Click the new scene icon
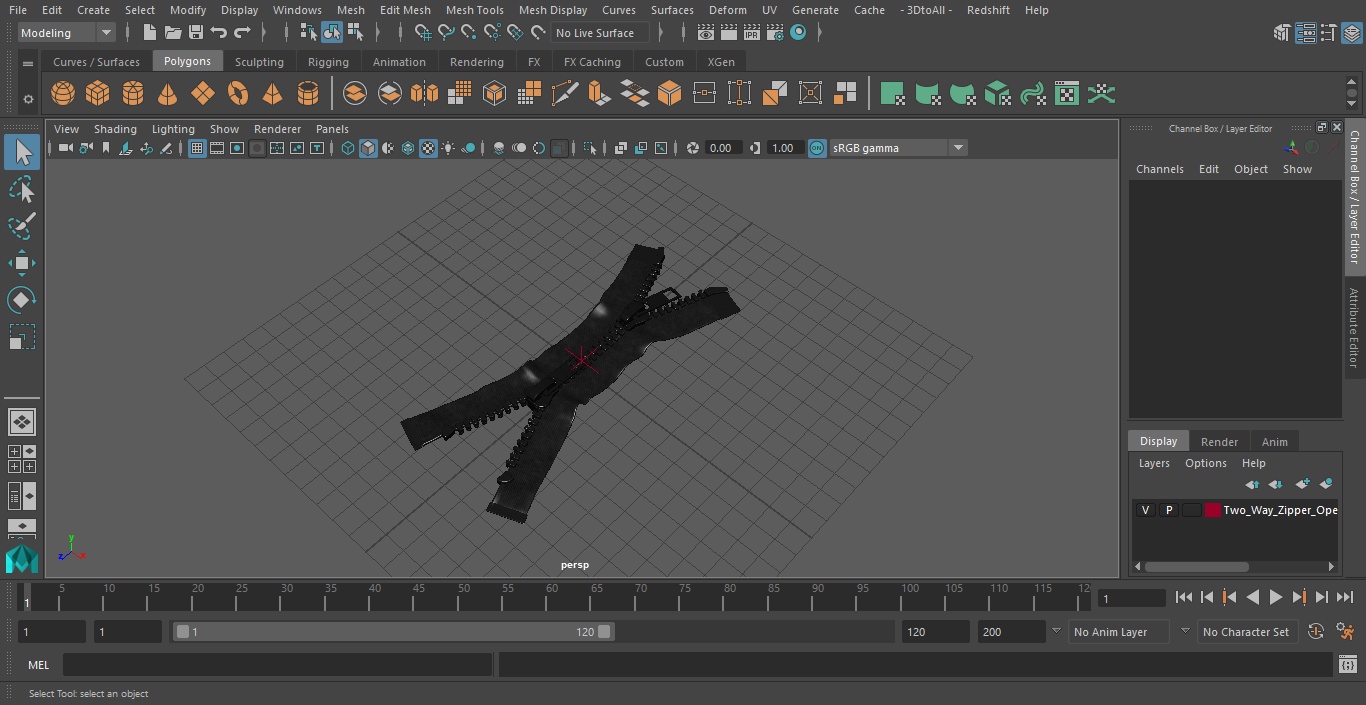 (149, 33)
